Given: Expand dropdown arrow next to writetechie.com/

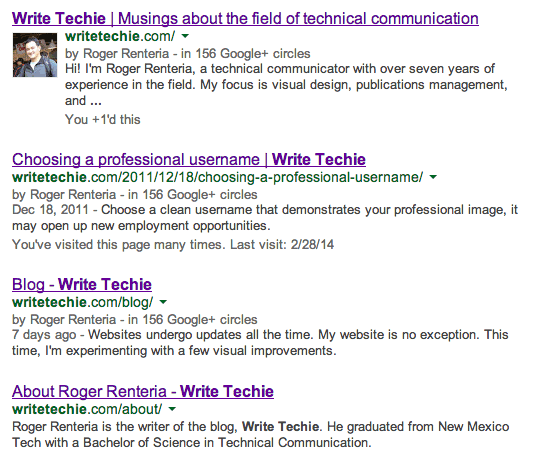Looking at the screenshot, I should point(185,36).
